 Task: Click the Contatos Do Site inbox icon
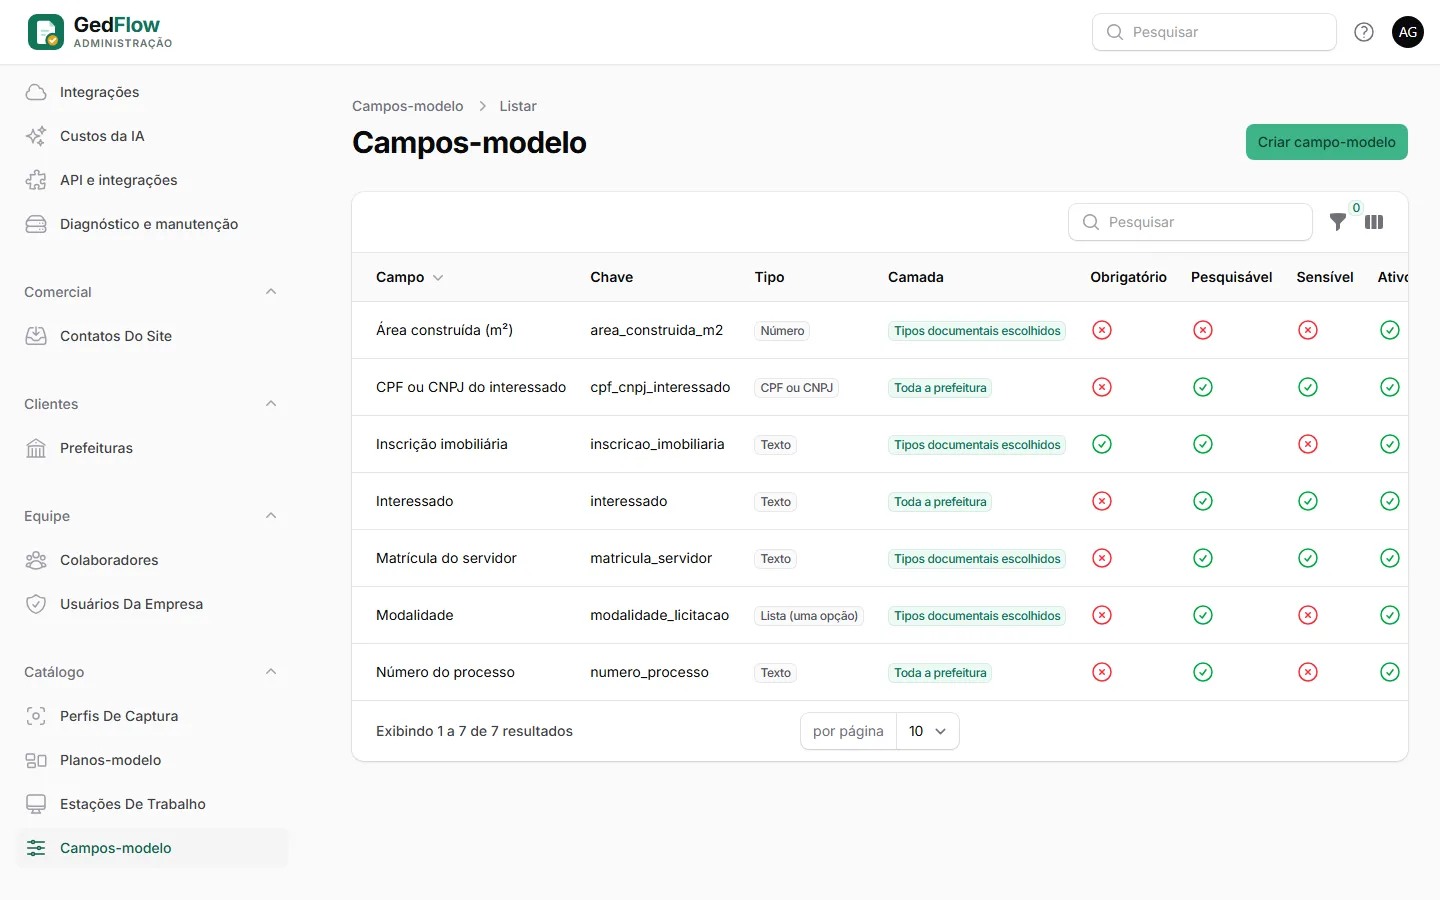coord(36,336)
